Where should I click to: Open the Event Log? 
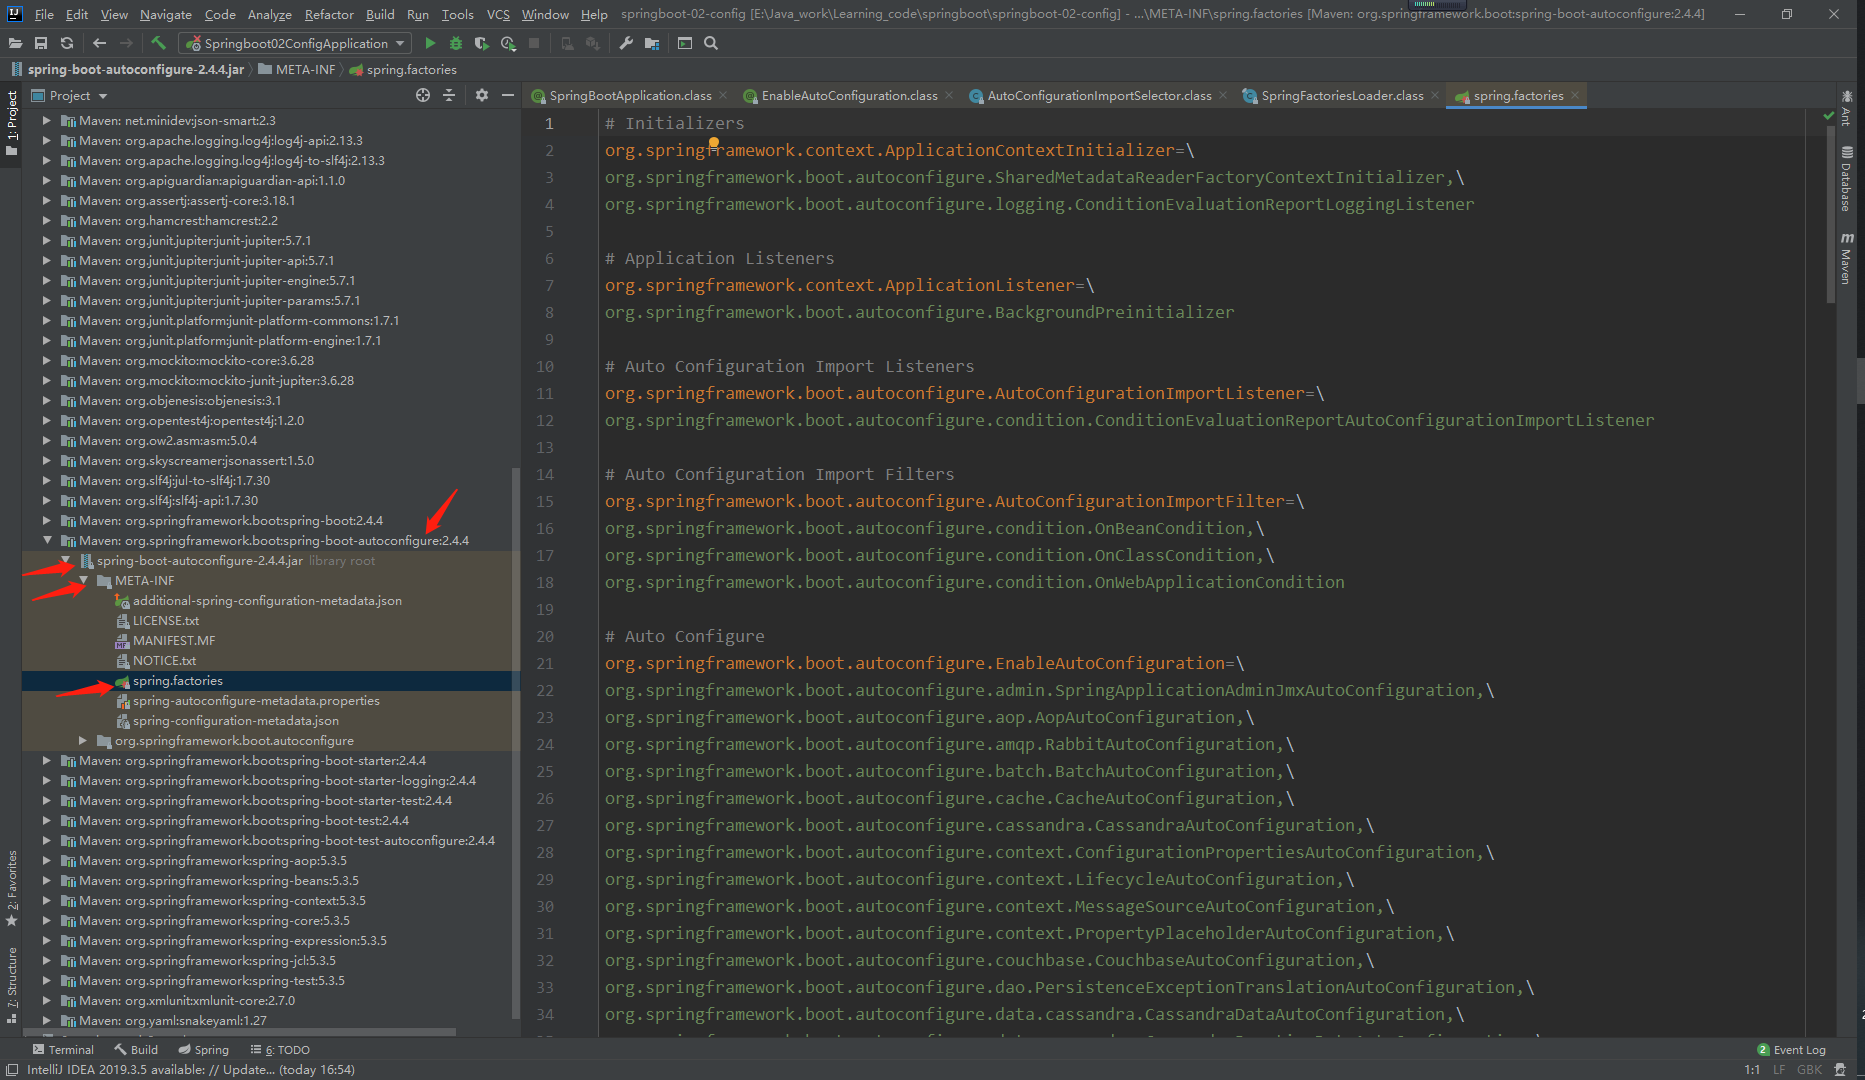tap(1791, 1049)
